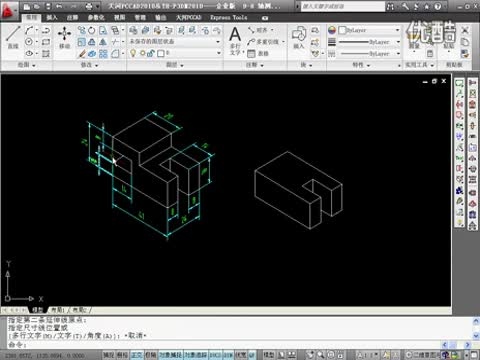Click the Model (模型) status bar button
This screenshot has width=480, height=360.
[269, 355]
